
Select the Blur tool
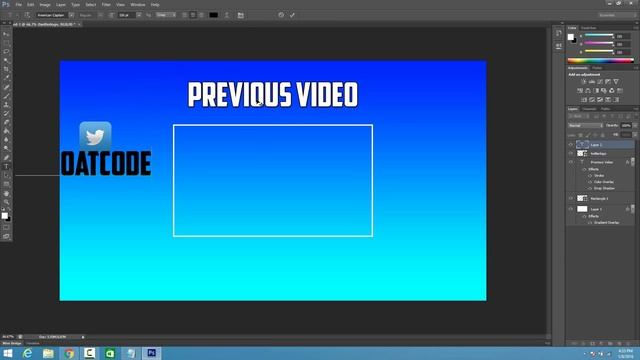(x=6, y=140)
